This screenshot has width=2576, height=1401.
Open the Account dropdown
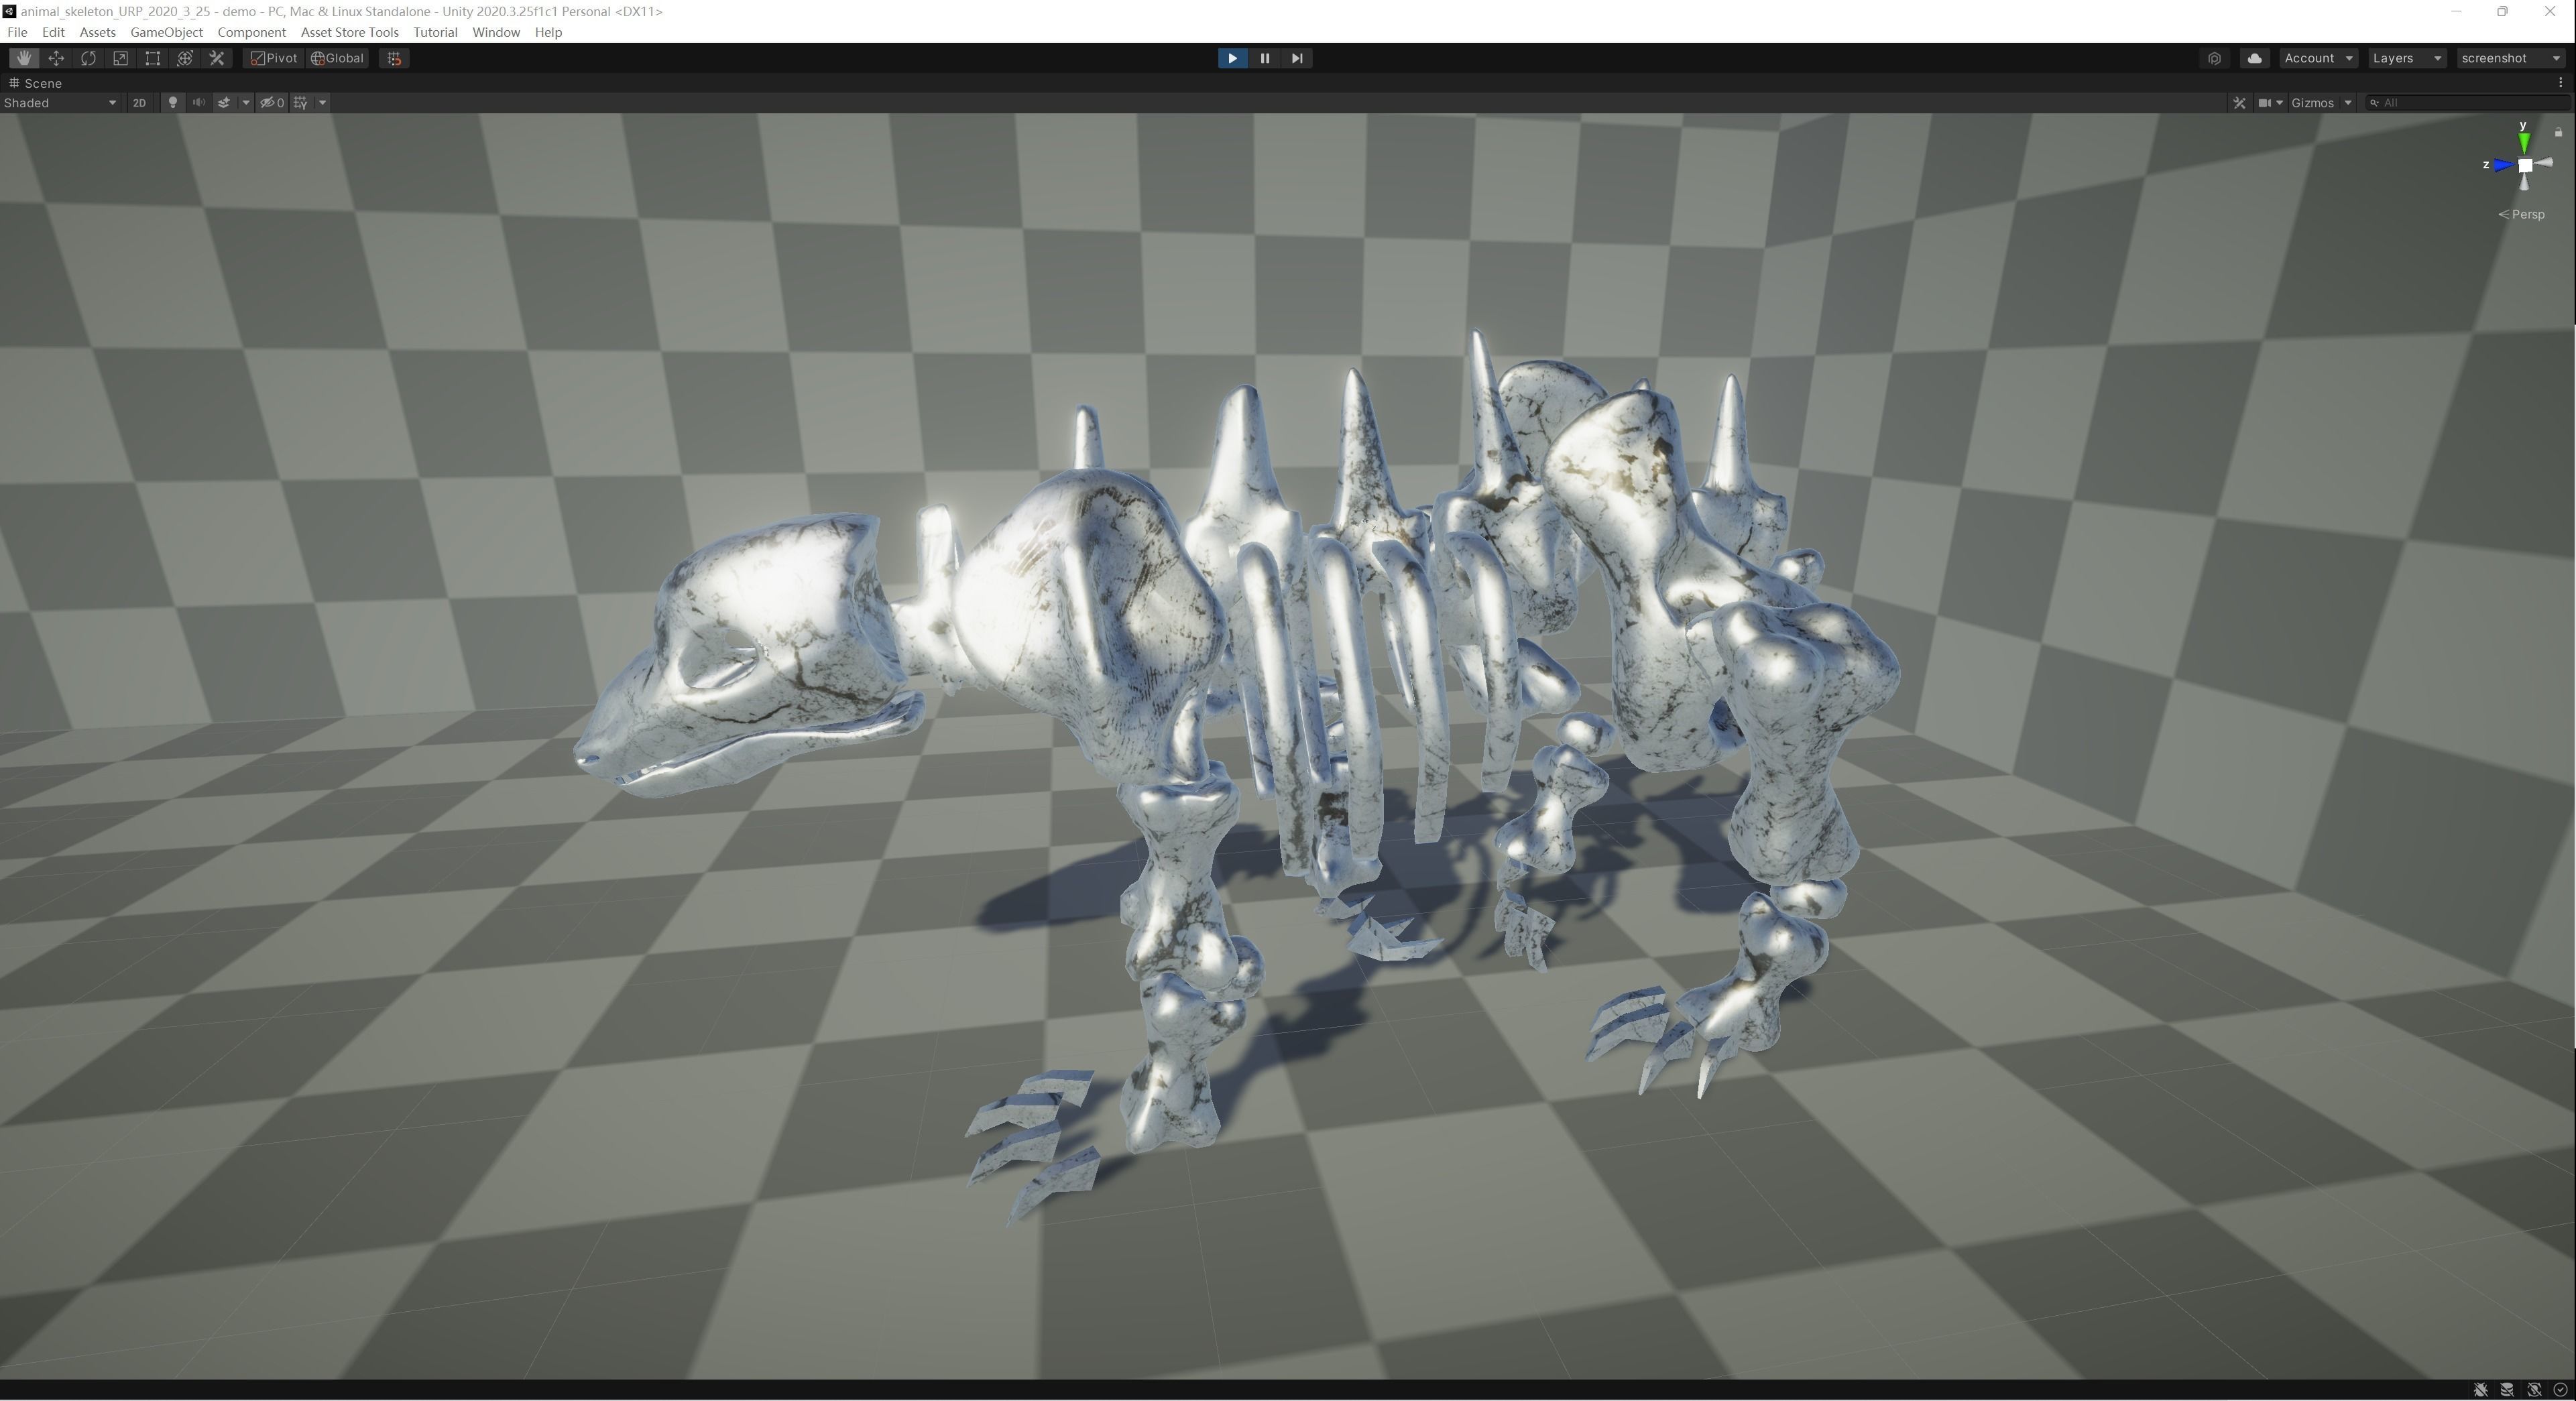(x=2318, y=58)
